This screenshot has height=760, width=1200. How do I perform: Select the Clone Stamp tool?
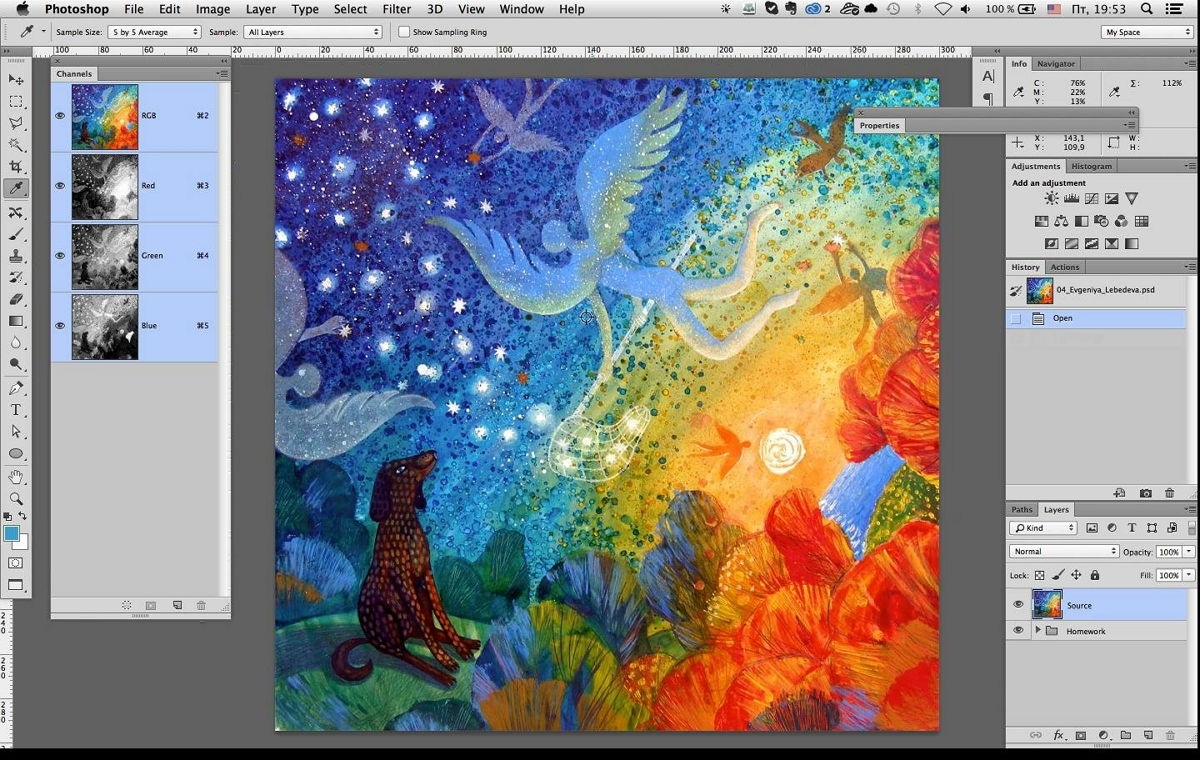click(x=16, y=256)
